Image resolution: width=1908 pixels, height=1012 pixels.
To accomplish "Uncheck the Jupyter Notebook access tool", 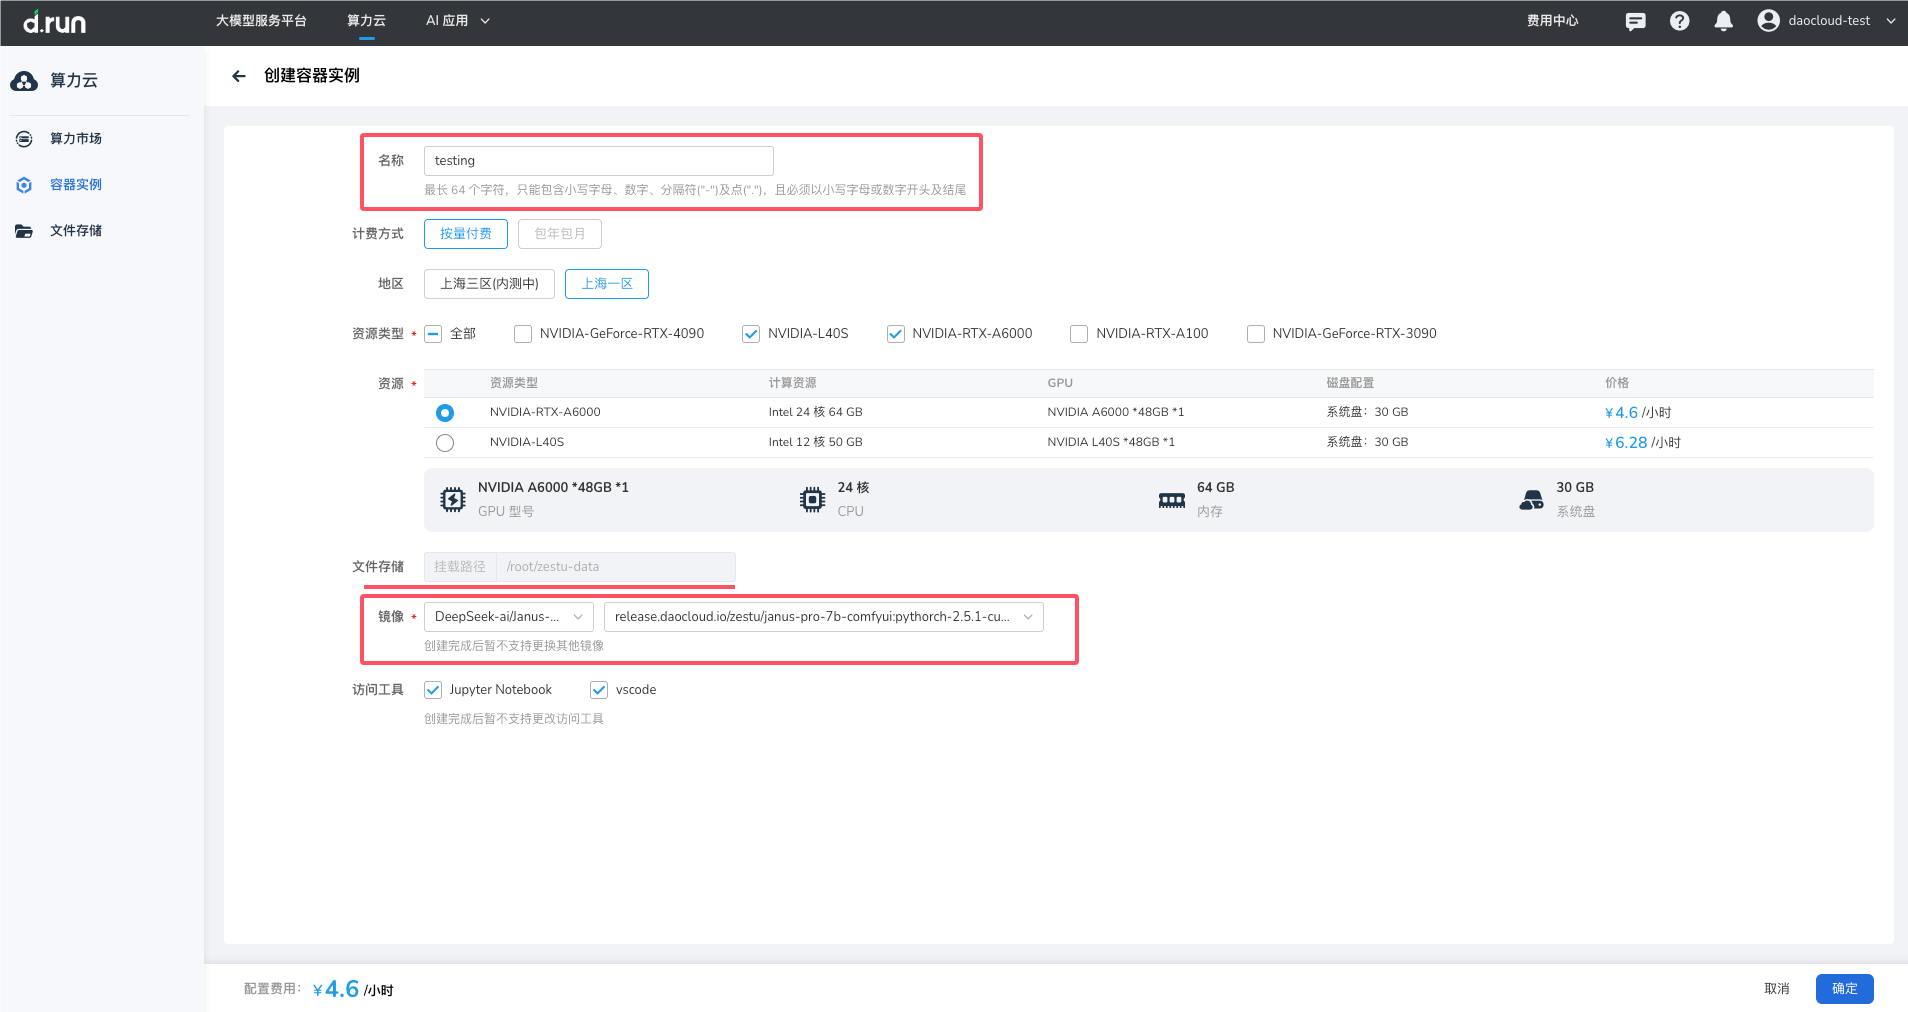I will [433, 690].
